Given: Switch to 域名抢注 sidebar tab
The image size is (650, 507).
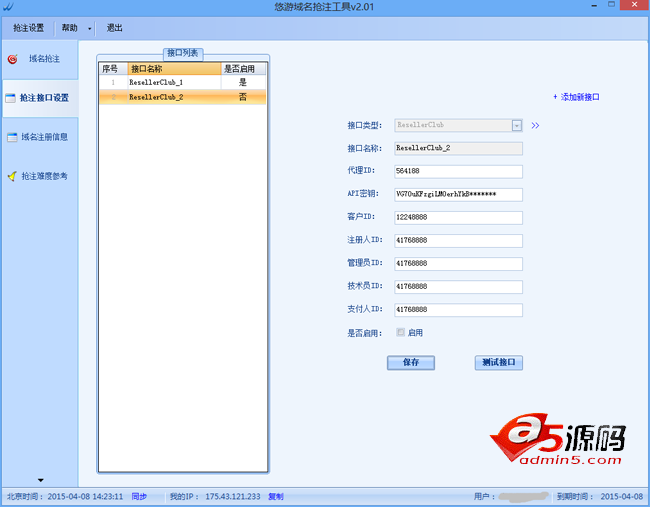Looking at the screenshot, I should coord(40,59).
